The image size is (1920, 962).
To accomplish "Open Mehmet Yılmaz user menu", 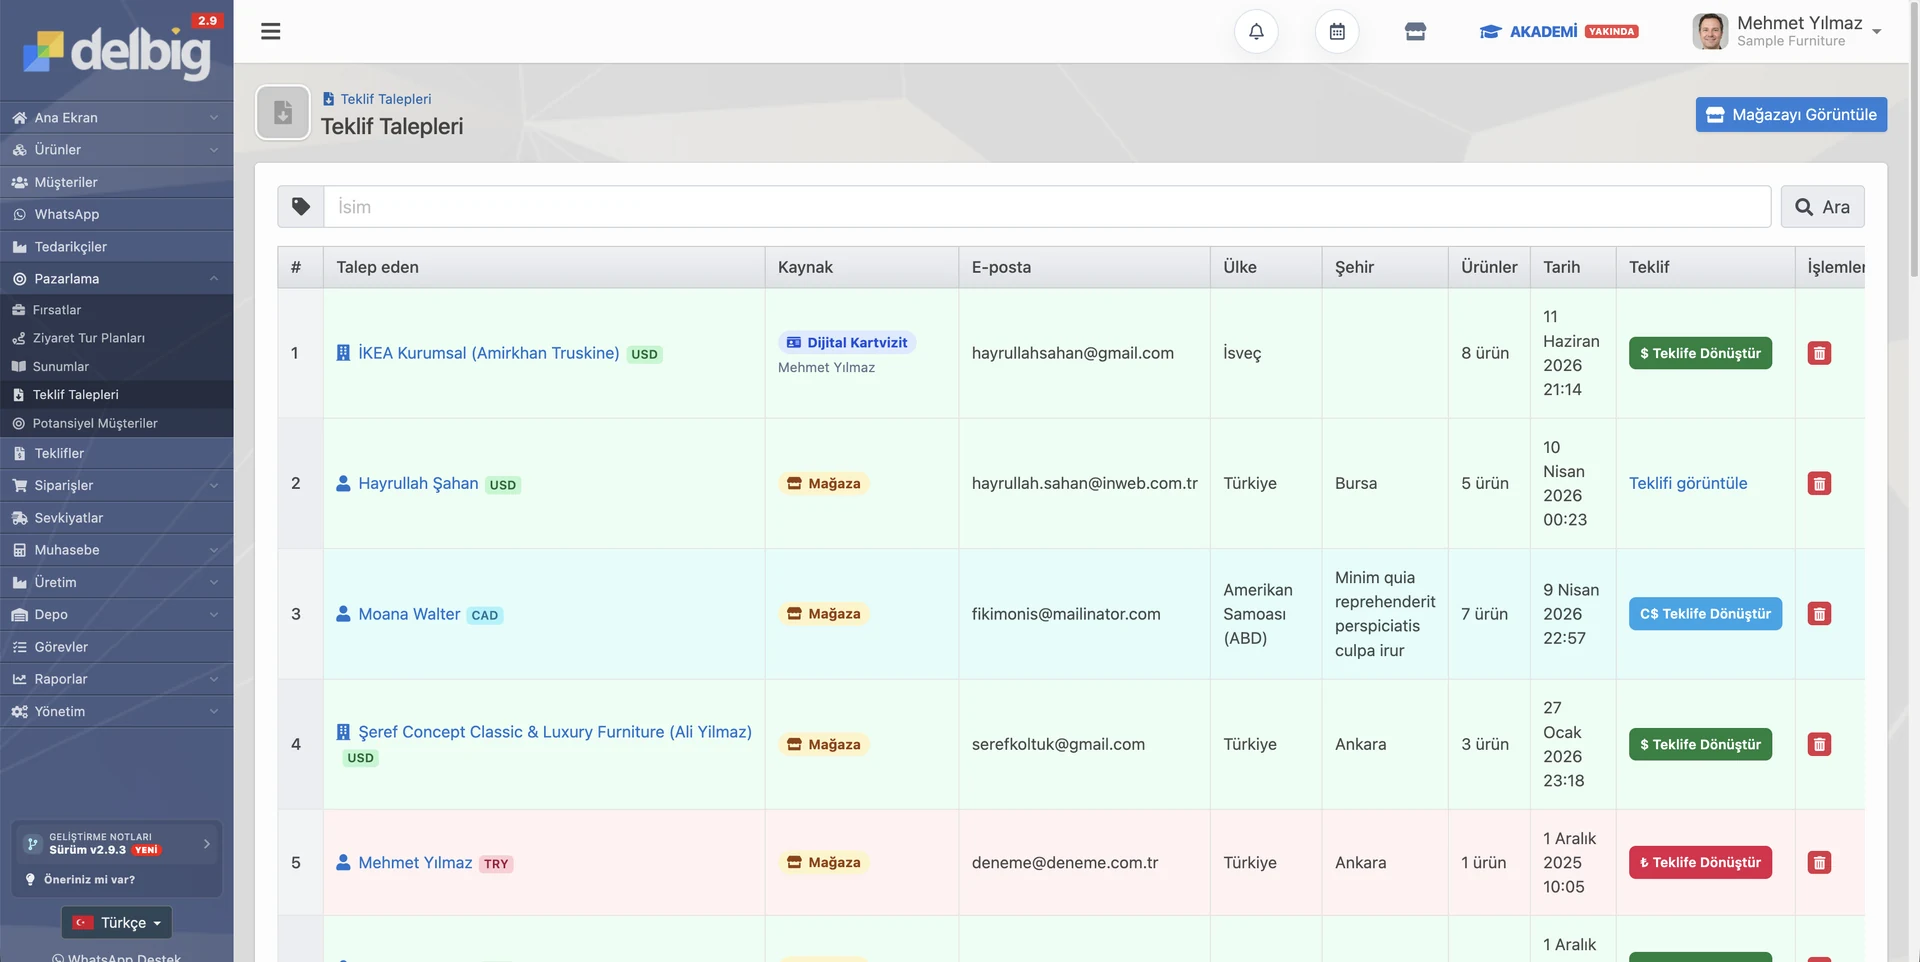I will [x=1787, y=31].
